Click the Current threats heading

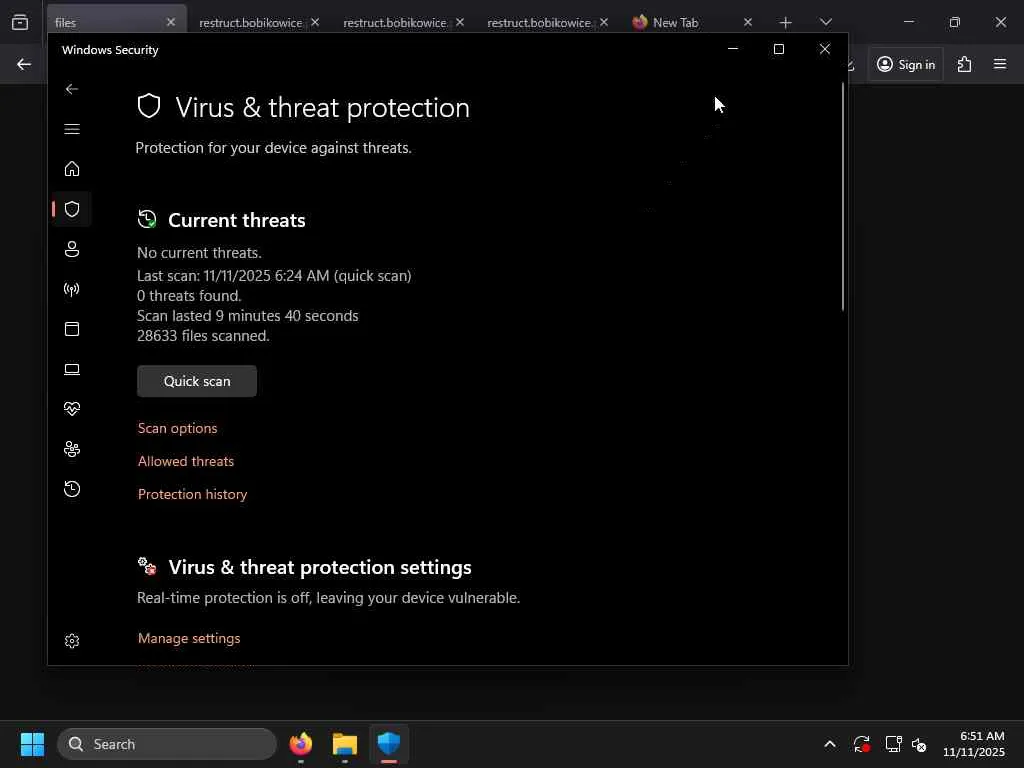236,220
